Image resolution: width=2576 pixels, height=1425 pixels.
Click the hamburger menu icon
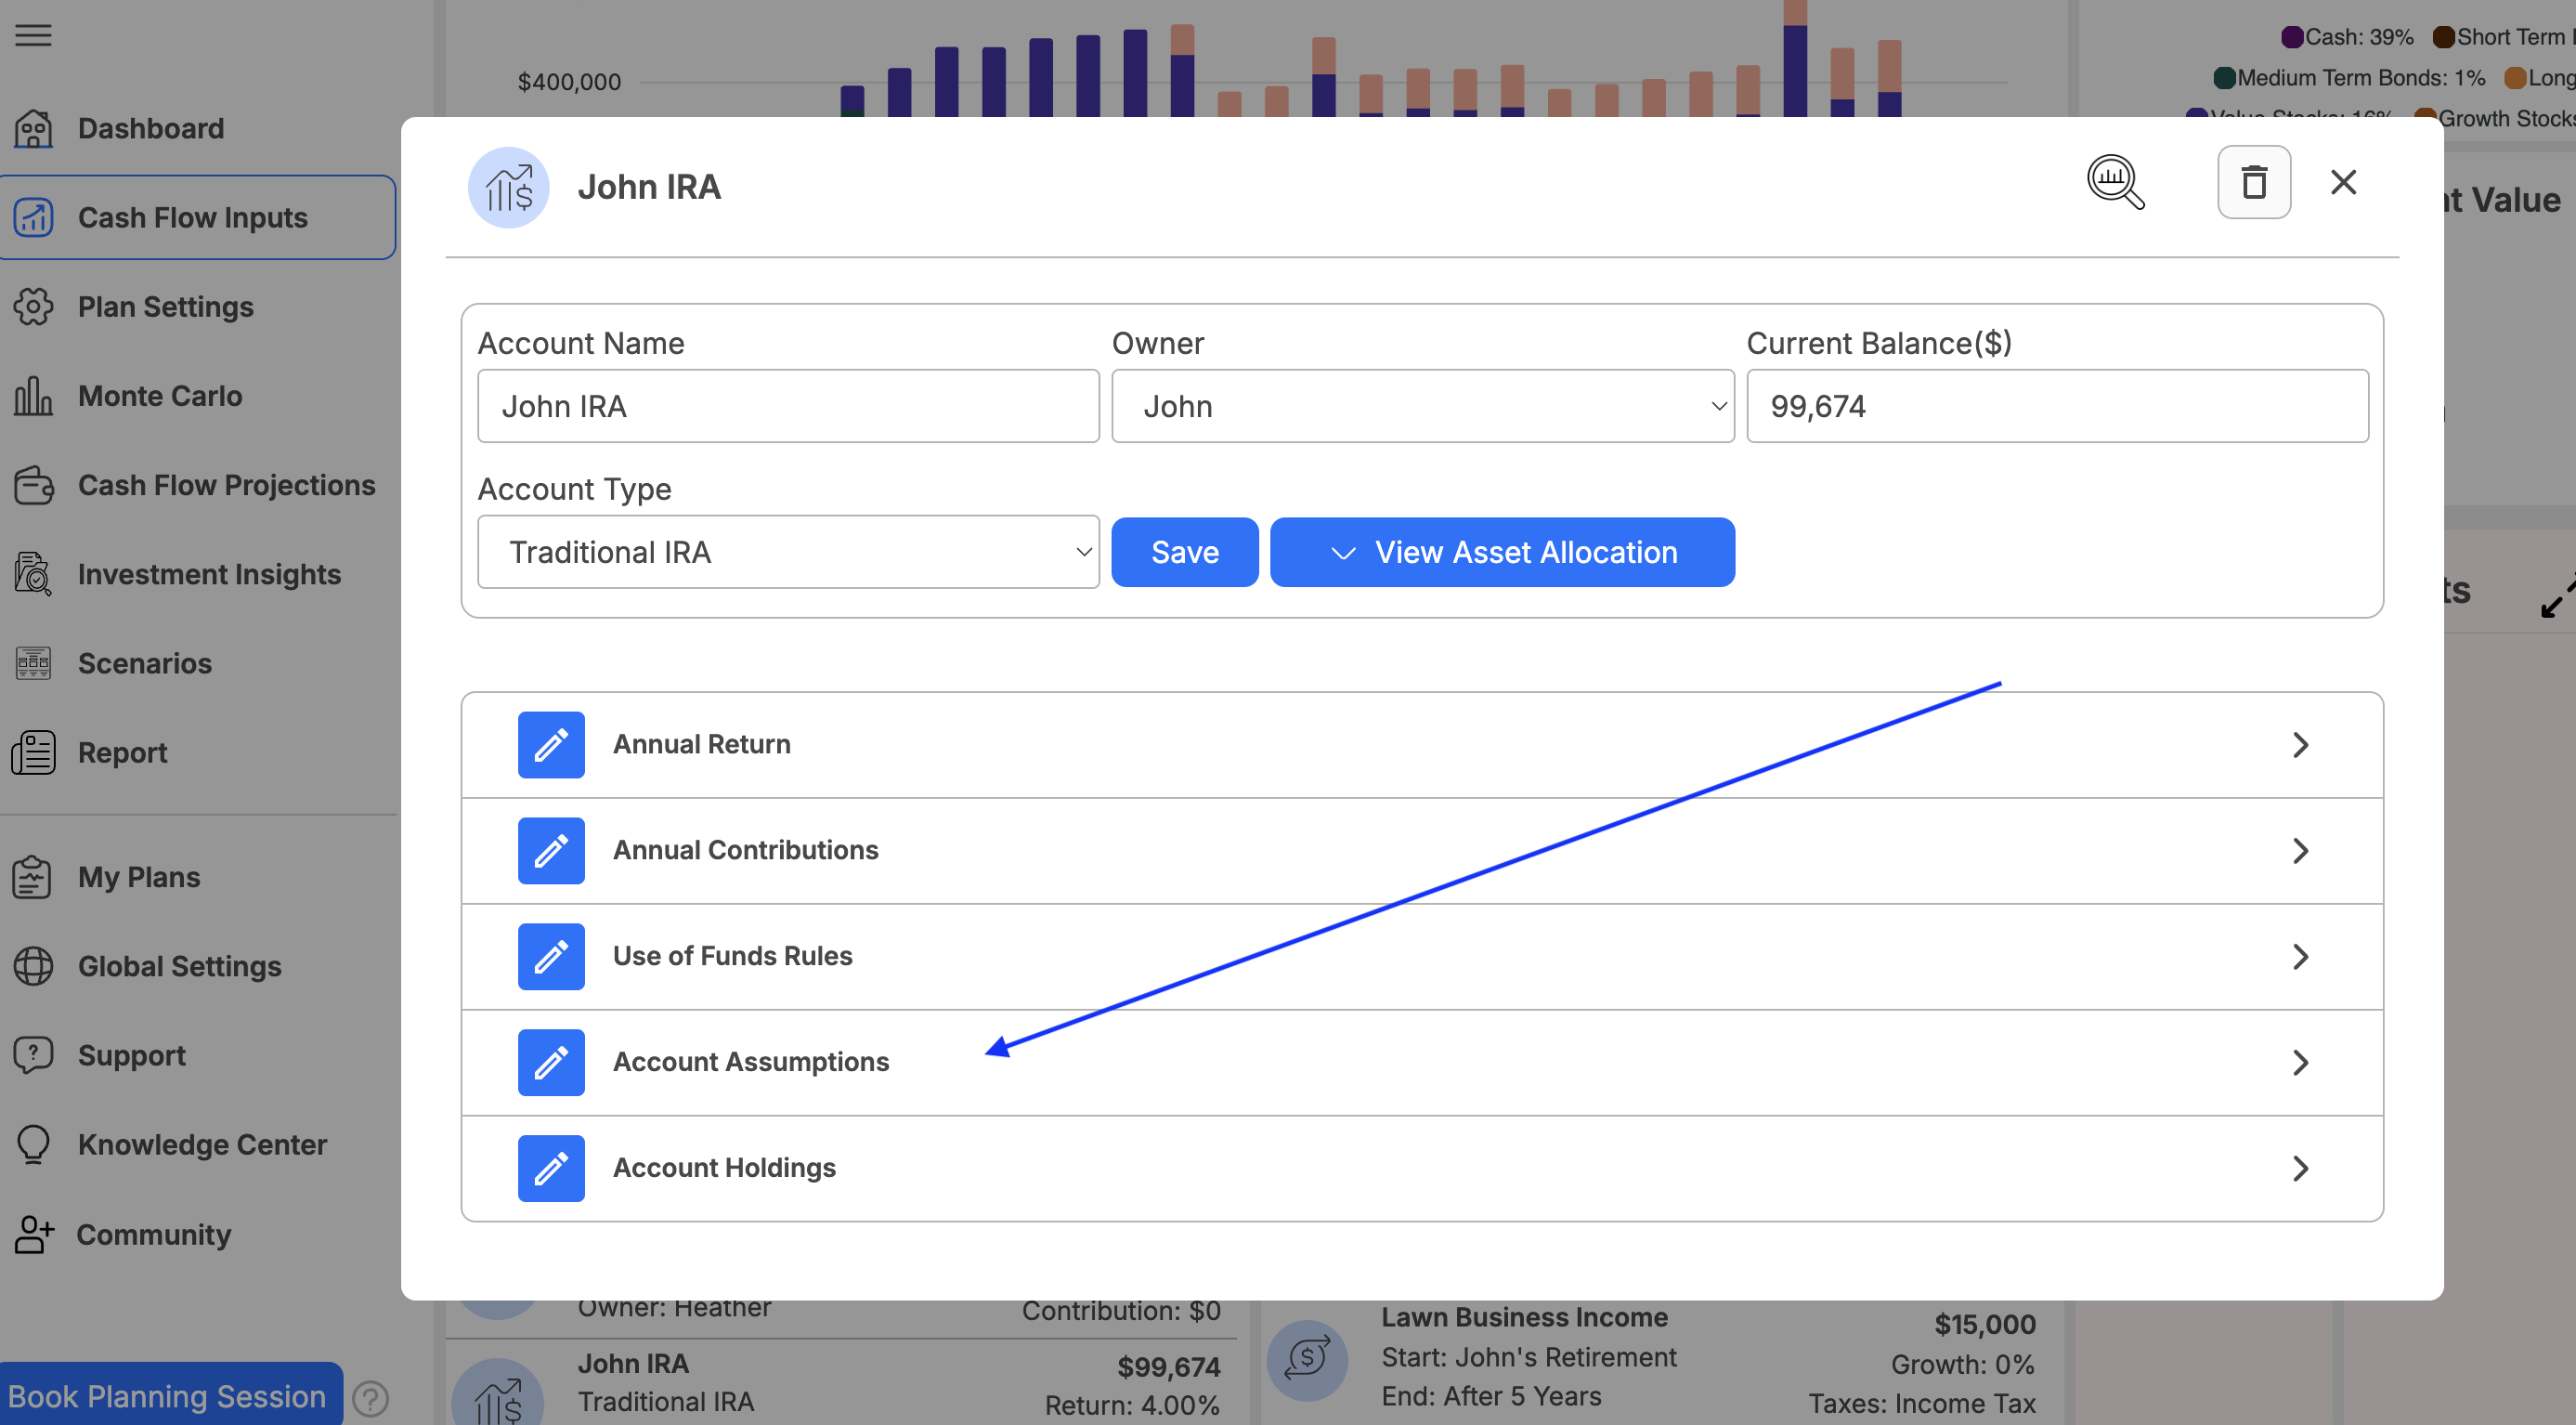tap(33, 36)
